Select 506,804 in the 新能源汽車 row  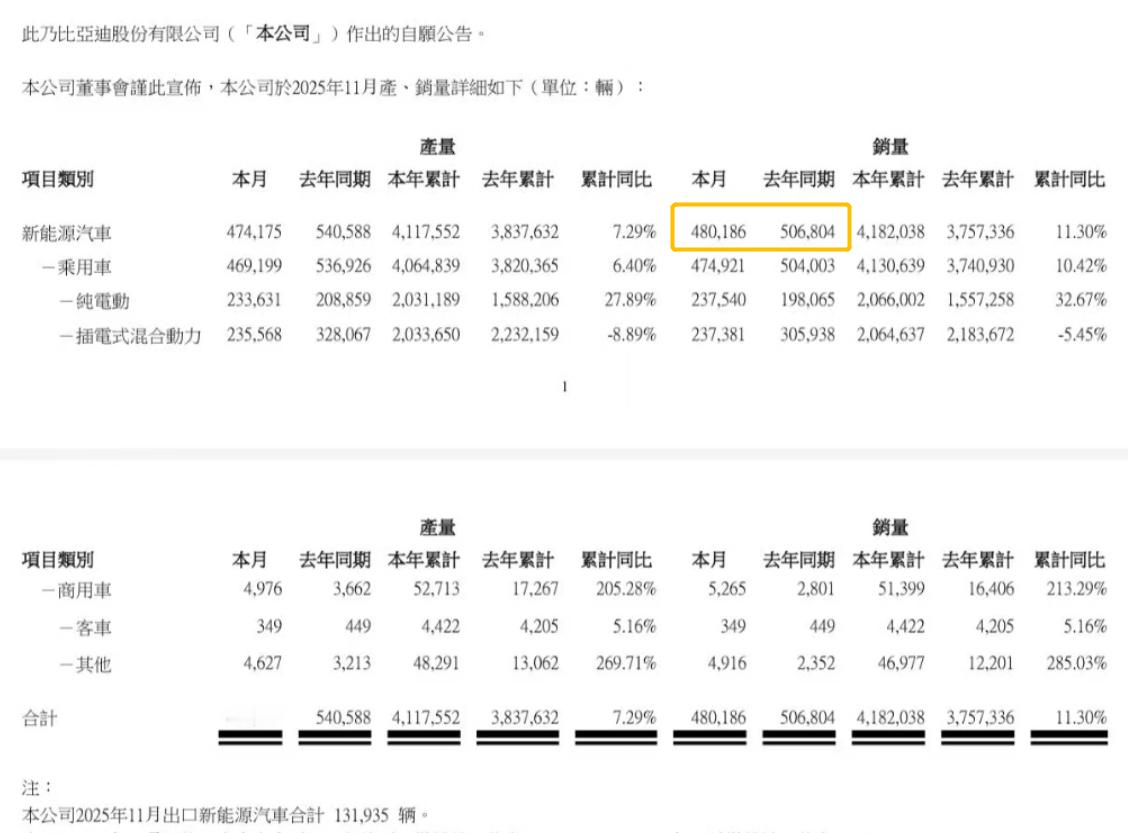(x=807, y=232)
